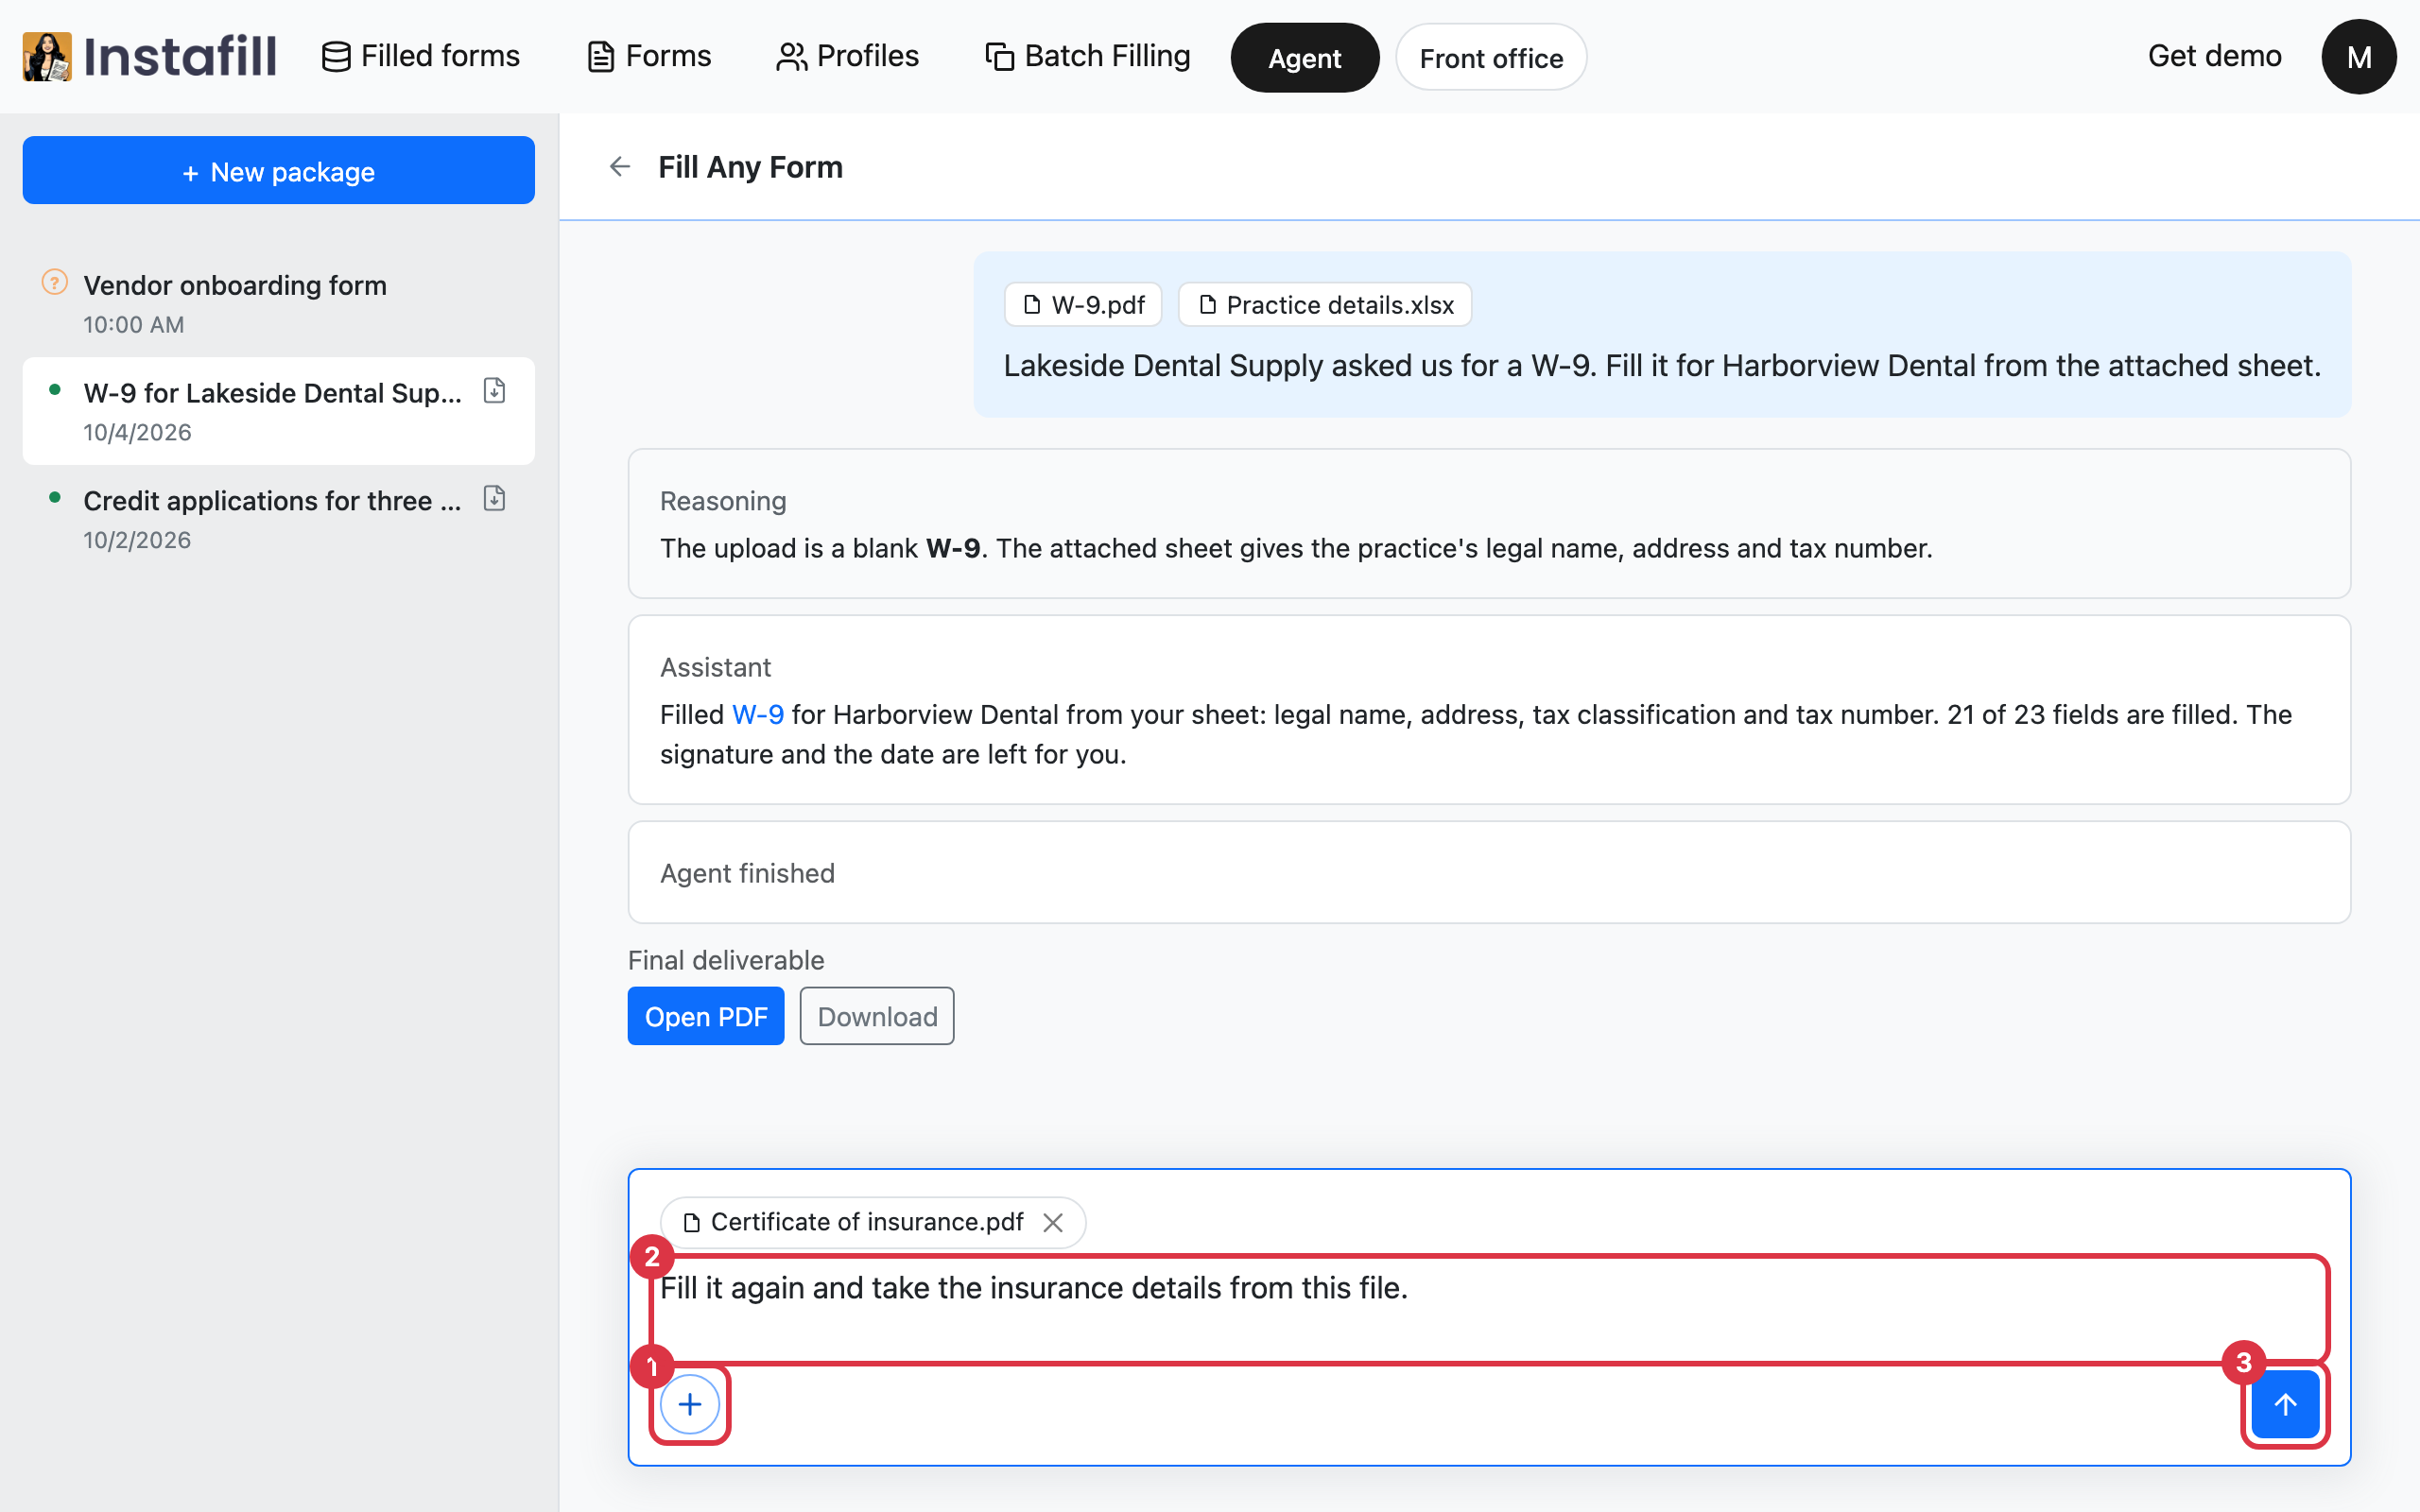Open Profiles section

[847, 56]
